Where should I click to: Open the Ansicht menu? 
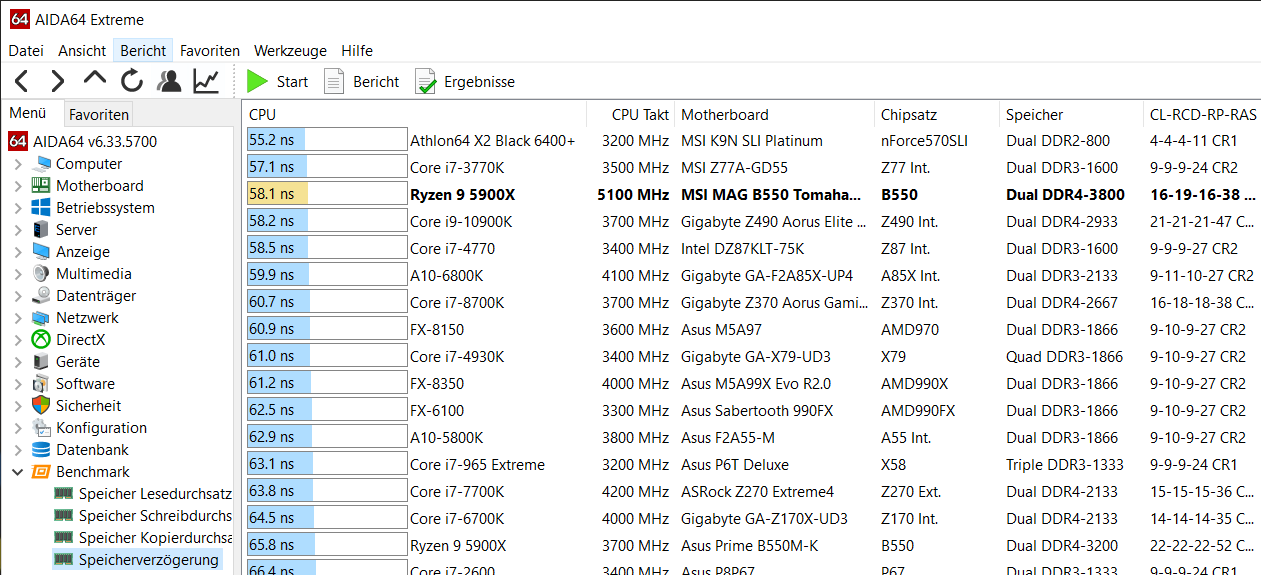pyautogui.click(x=82, y=50)
